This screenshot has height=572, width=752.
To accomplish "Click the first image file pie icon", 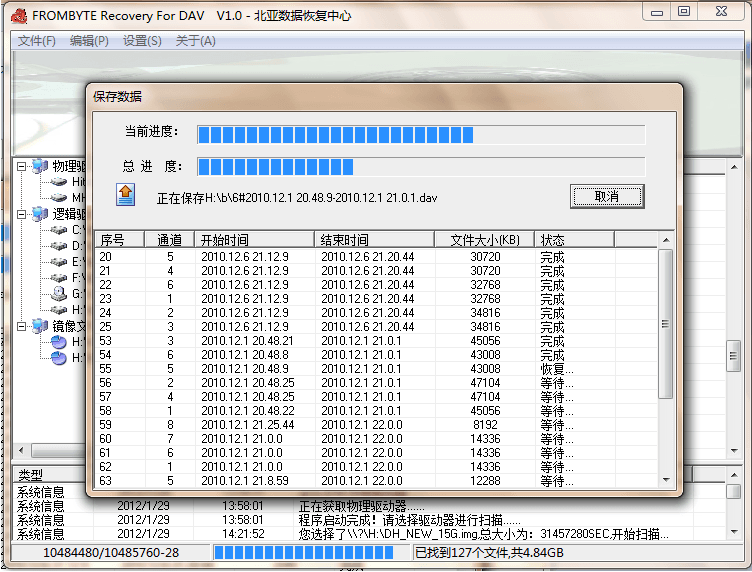I will (59, 342).
